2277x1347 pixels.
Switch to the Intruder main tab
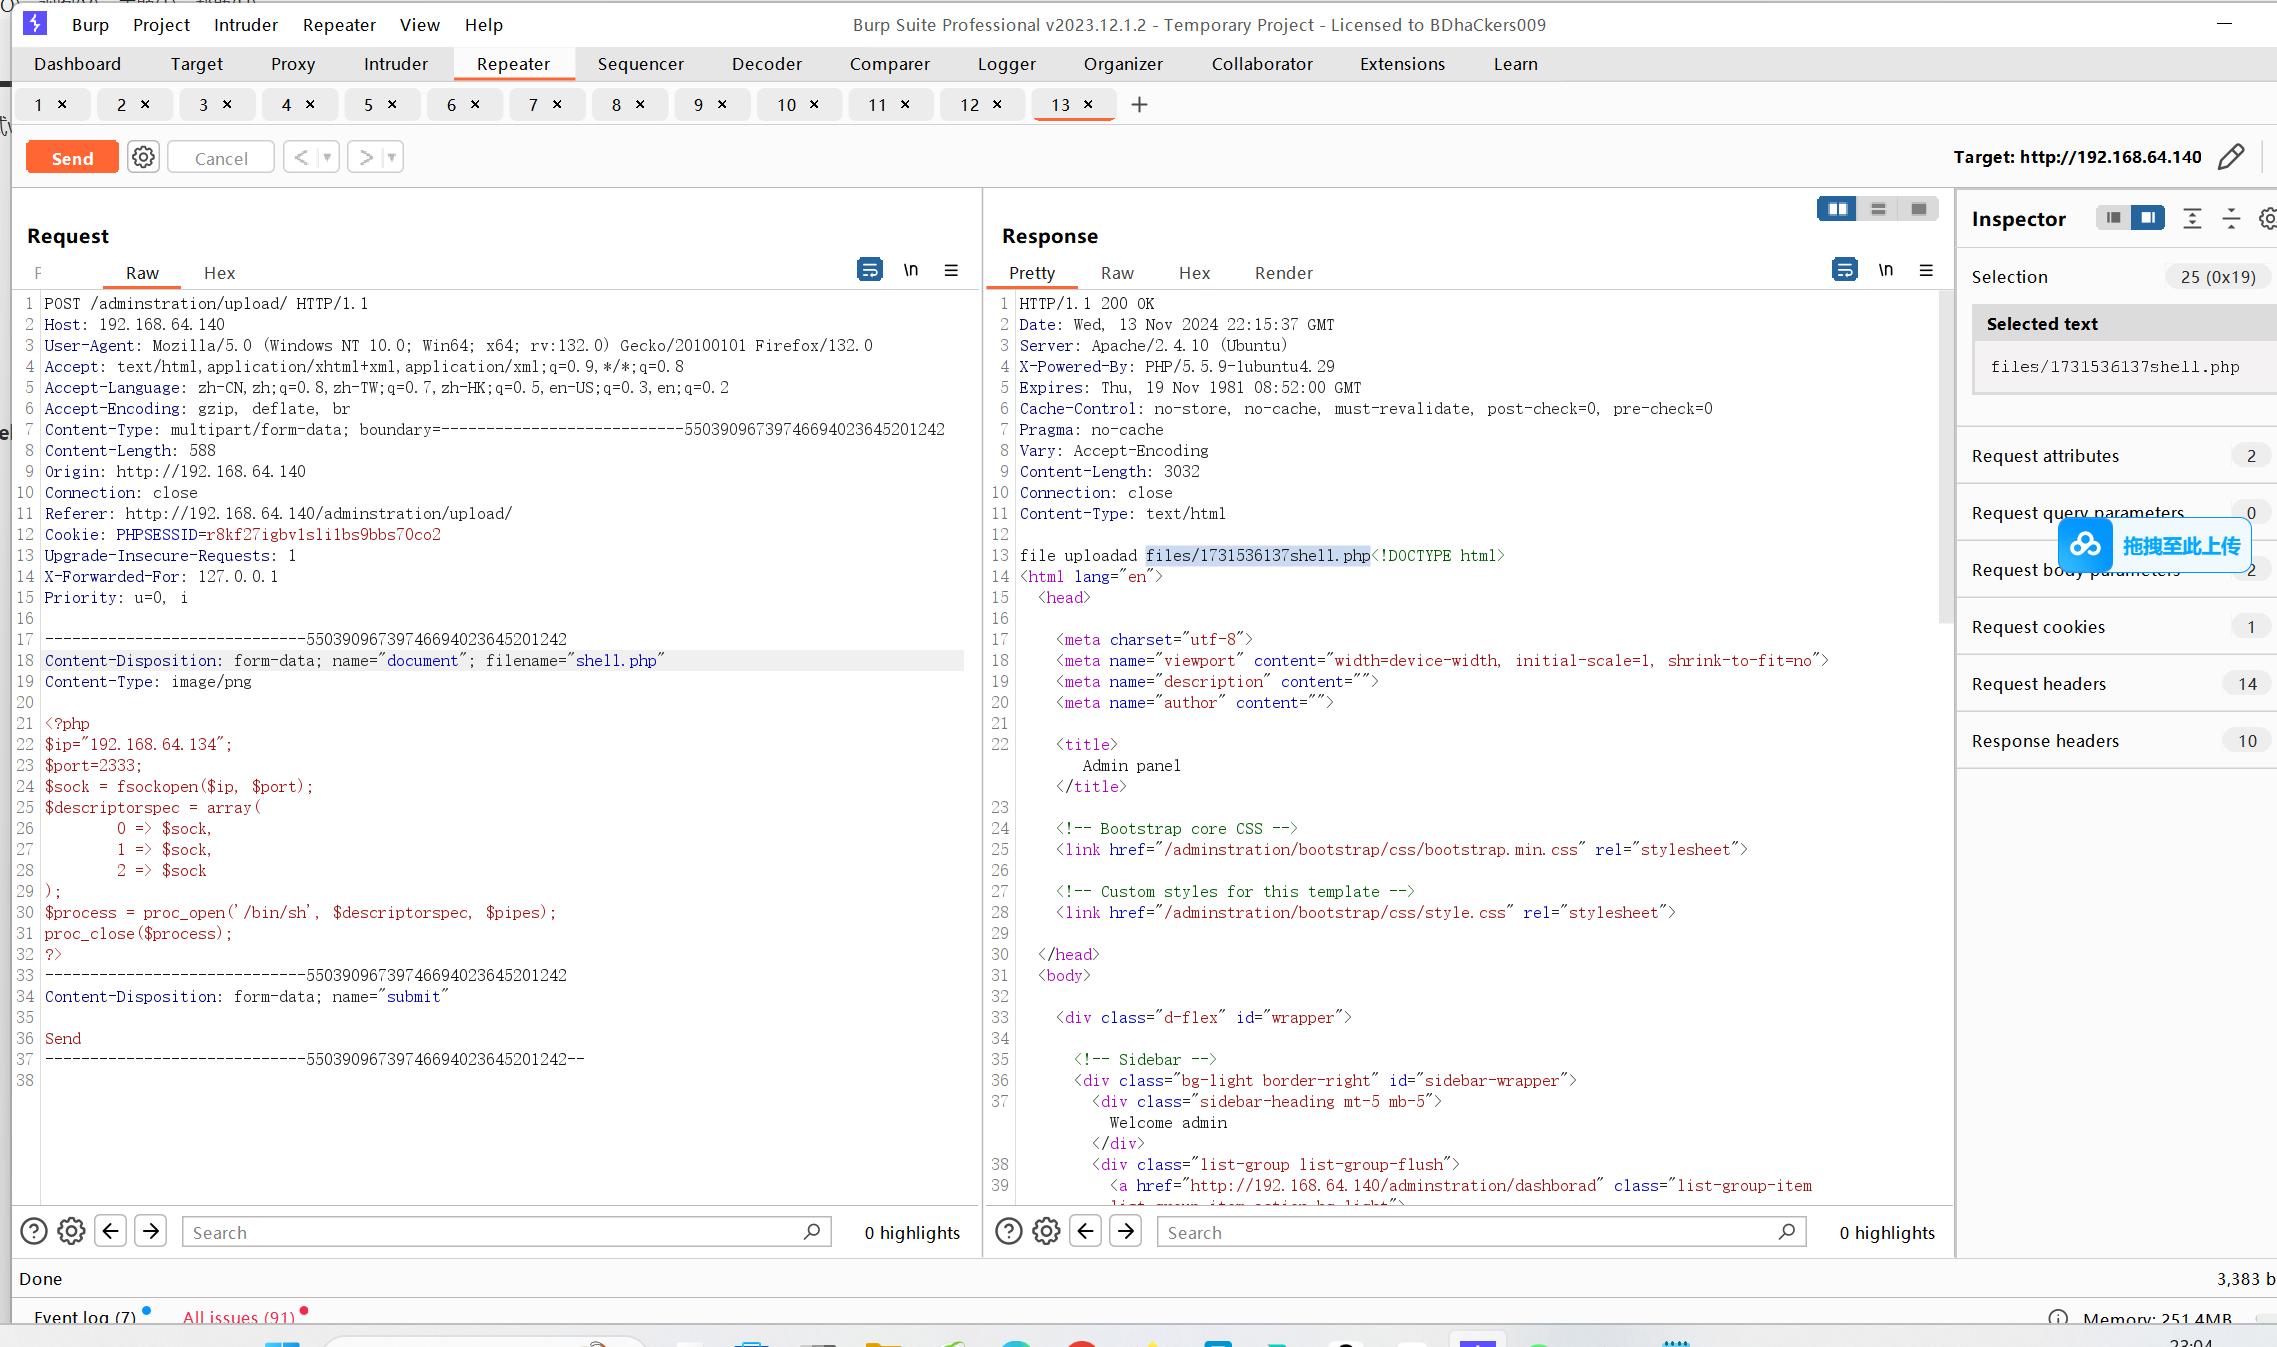[x=395, y=64]
